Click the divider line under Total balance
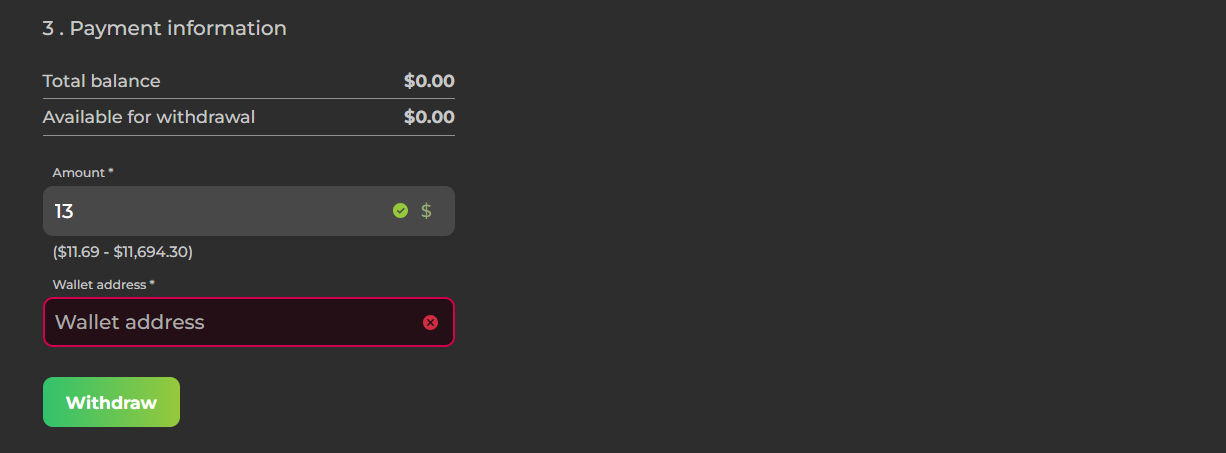 (248, 99)
